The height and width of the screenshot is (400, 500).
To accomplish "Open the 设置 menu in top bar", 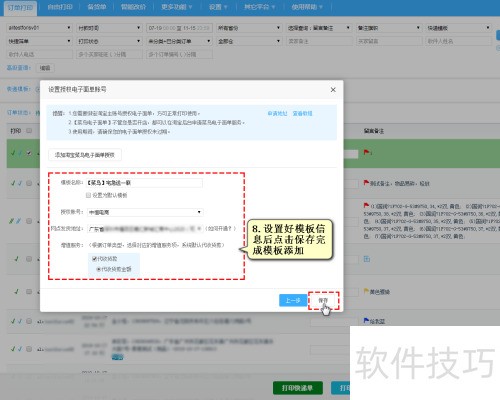I will (x=218, y=7).
